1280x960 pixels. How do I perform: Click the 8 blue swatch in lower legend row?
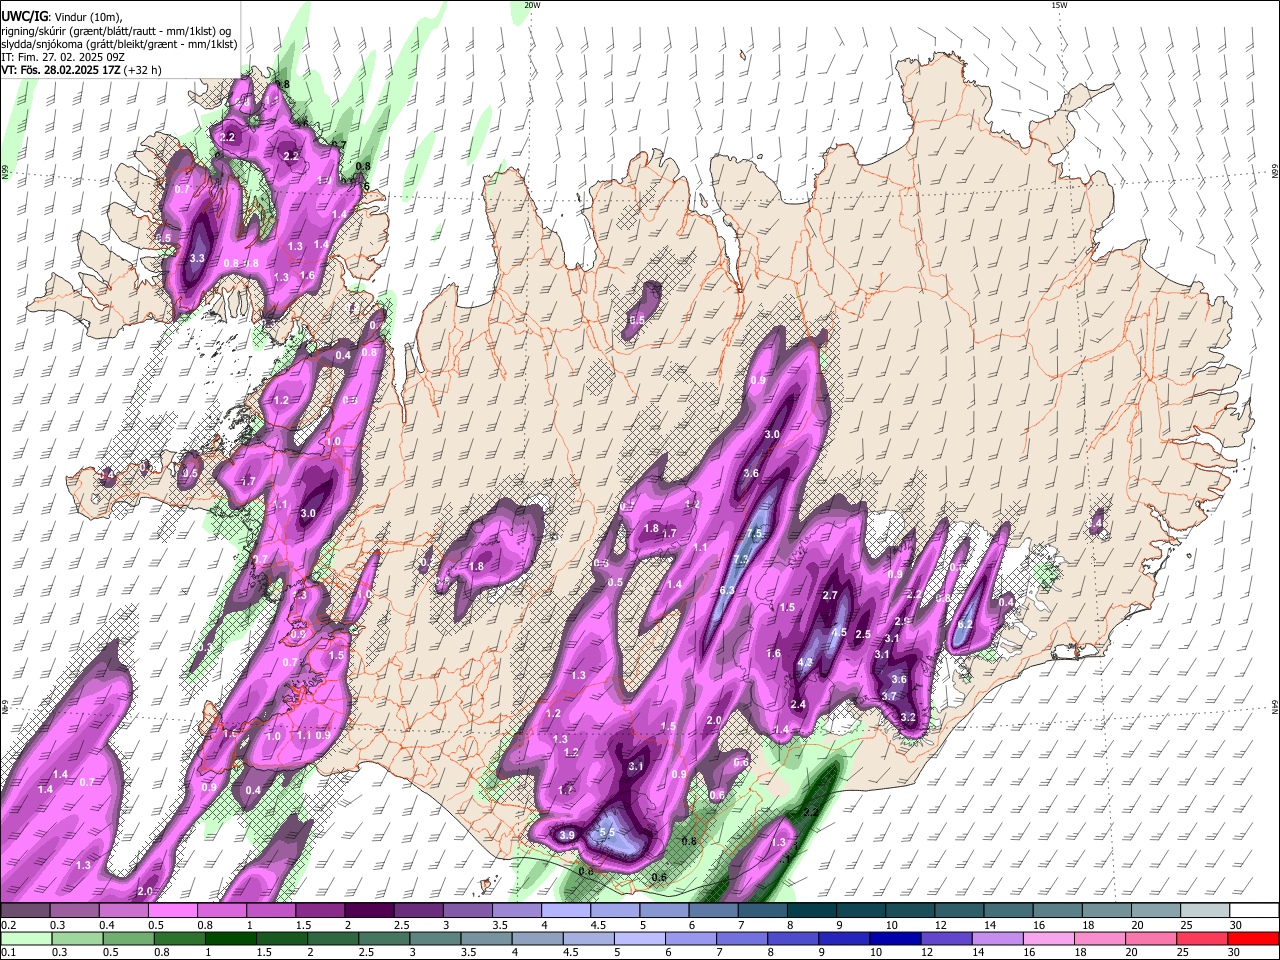pyautogui.click(x=793, y=938)
